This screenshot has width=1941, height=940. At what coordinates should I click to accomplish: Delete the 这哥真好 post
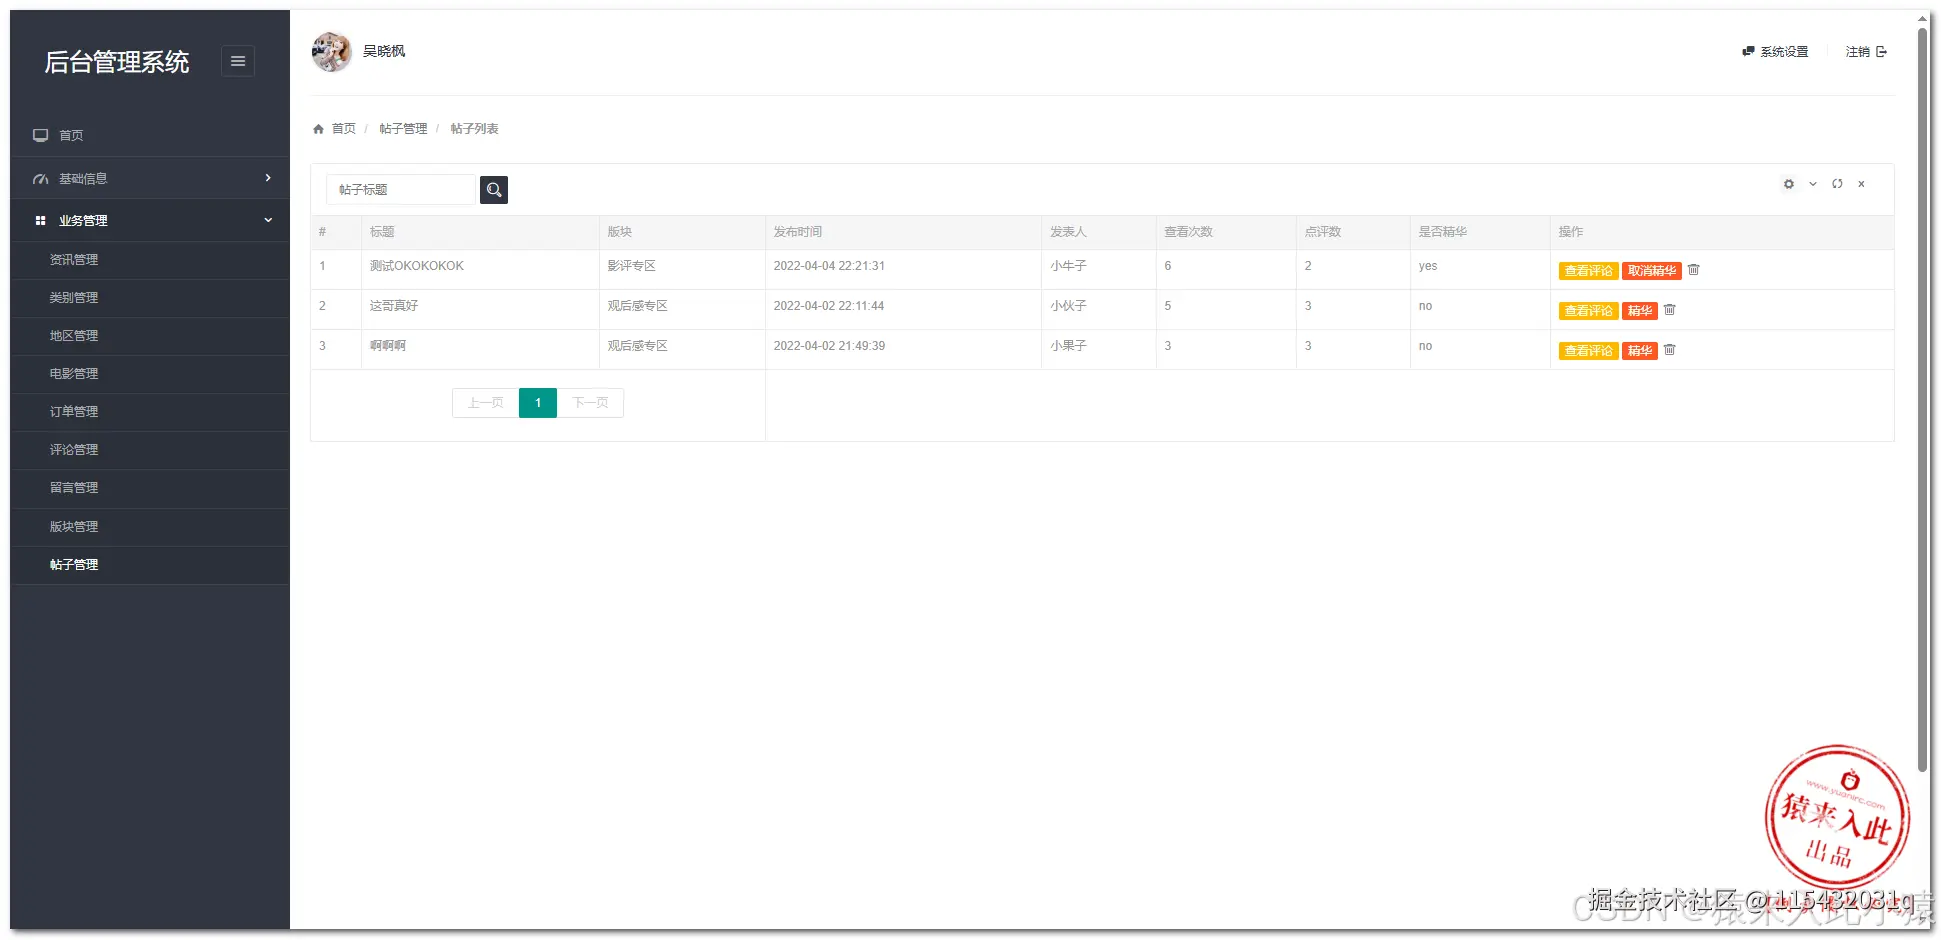tap(1670, 310)
